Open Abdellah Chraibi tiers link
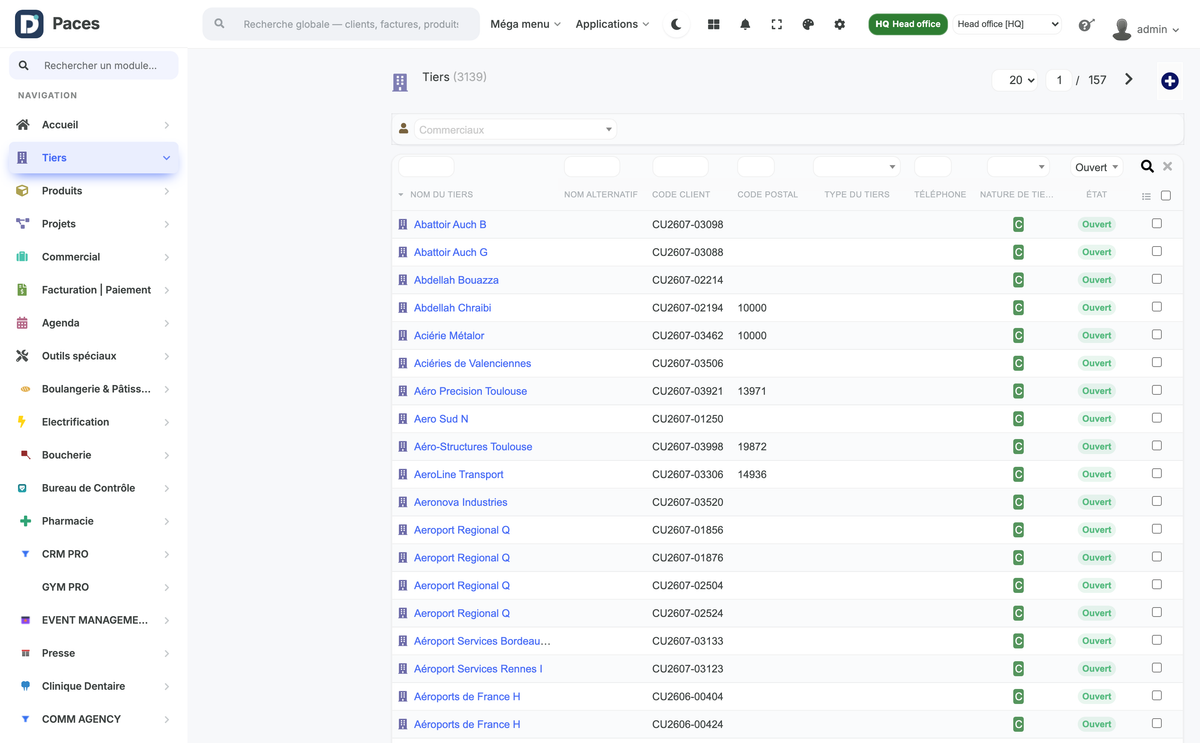Screen dimensions: 1200x743 (452, 308)
